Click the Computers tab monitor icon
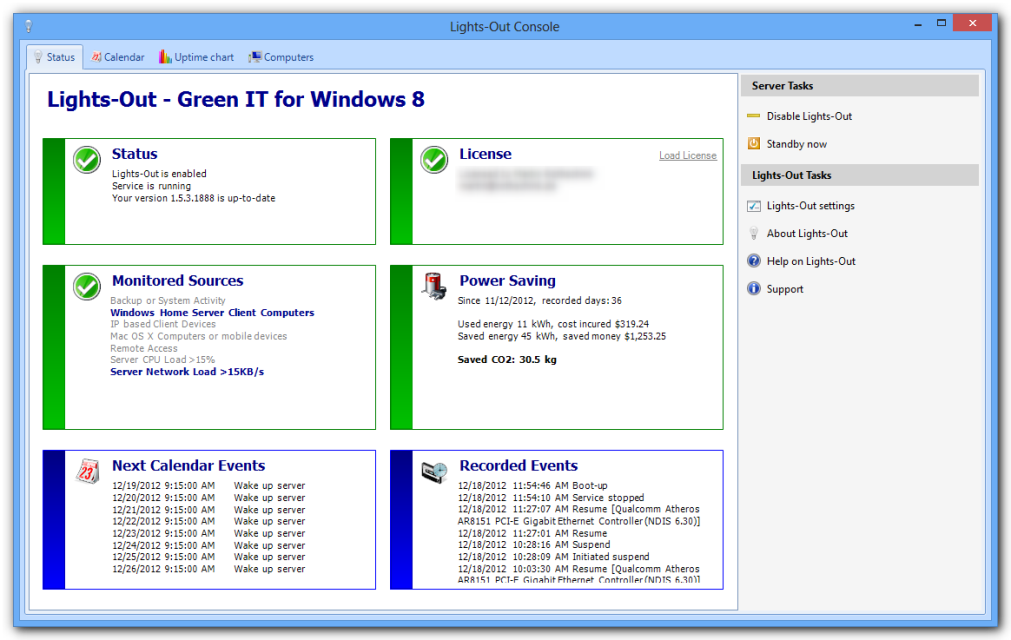 255,57
